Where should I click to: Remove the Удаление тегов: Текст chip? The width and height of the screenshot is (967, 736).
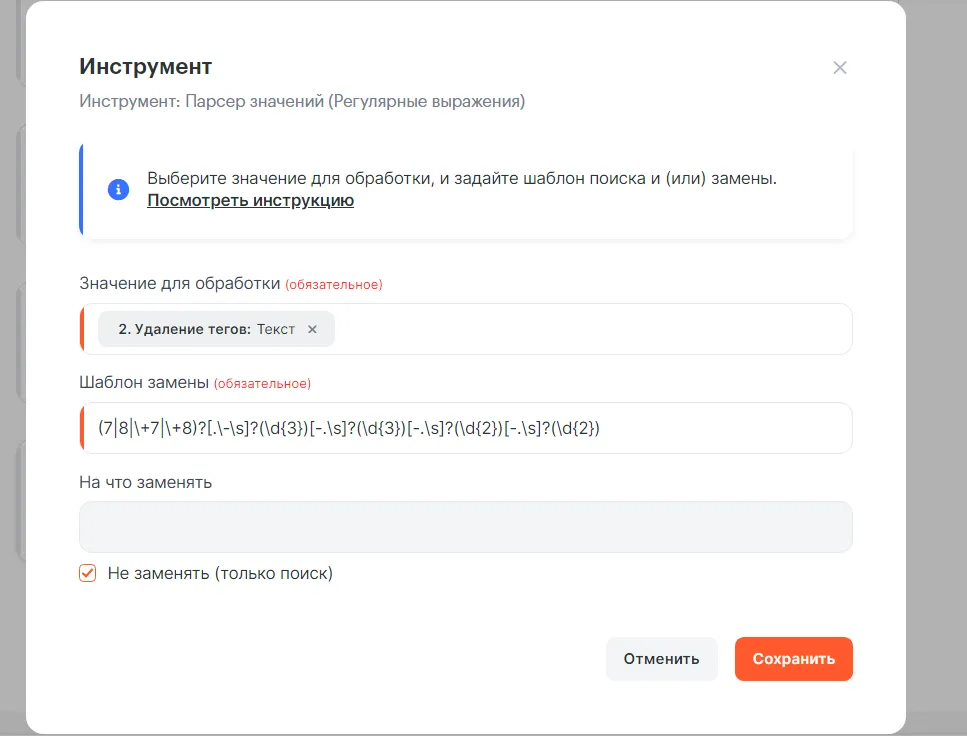click(x=312, y=329)
